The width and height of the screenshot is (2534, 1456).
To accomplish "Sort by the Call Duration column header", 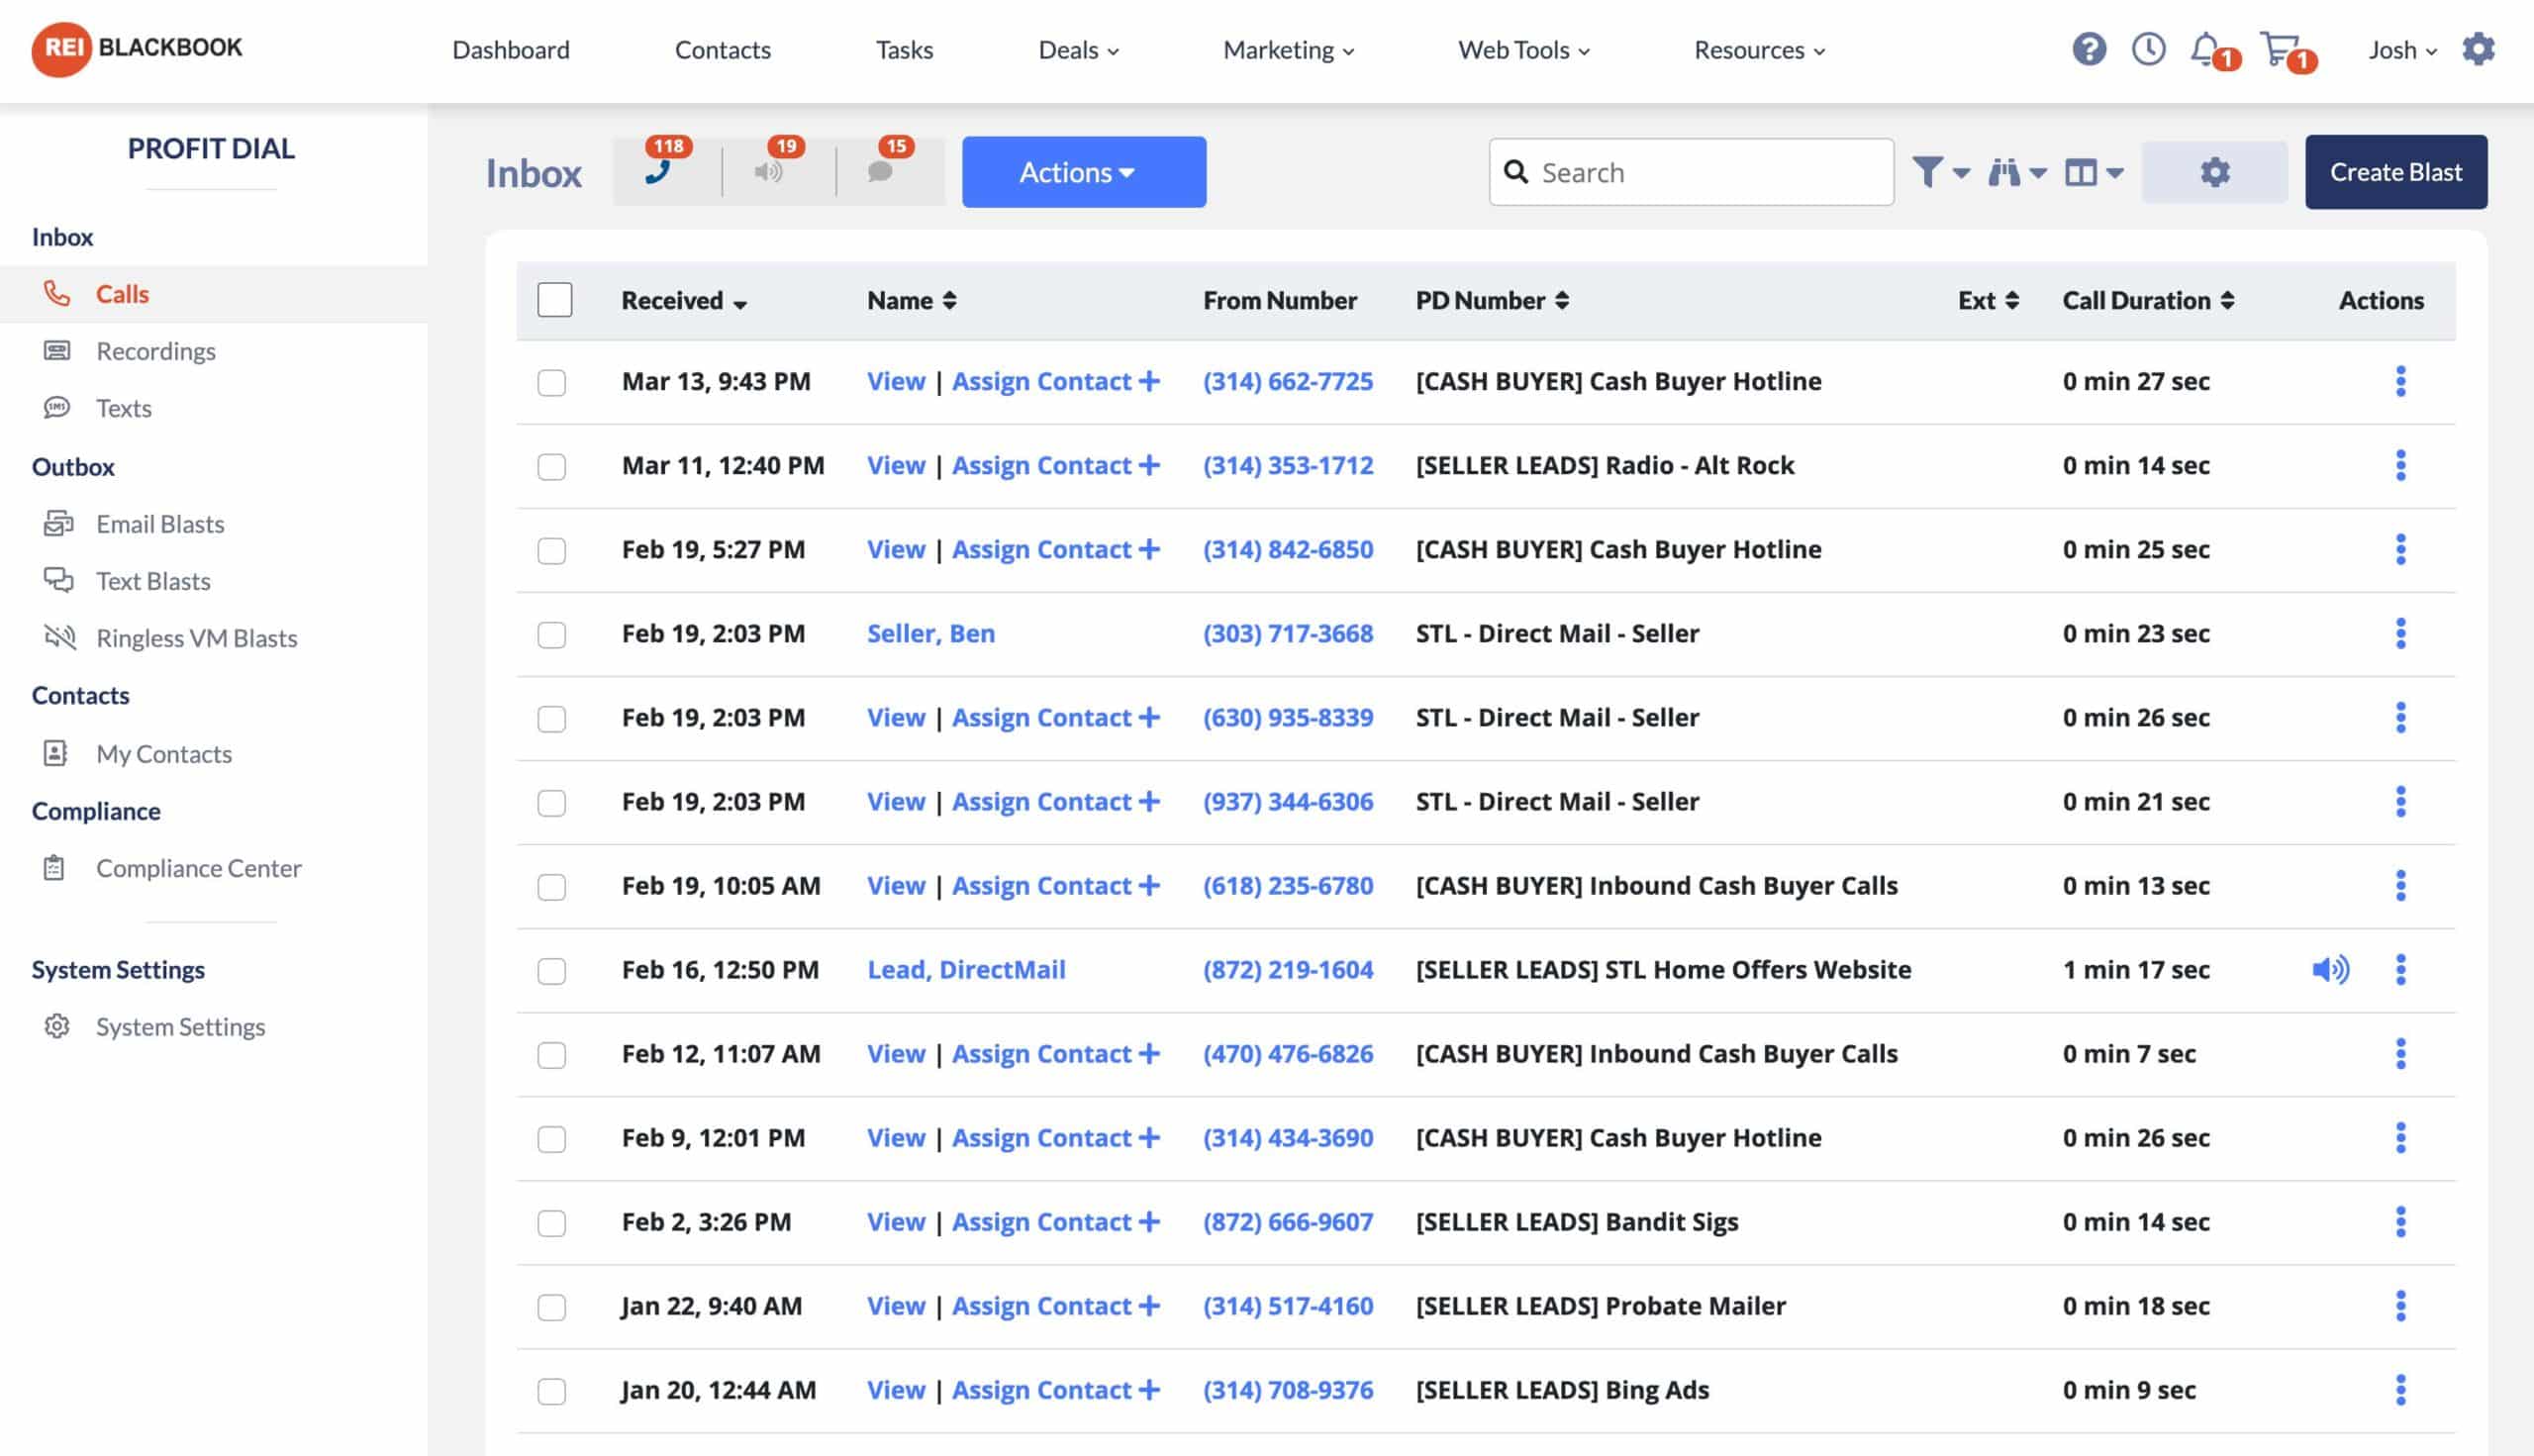I will point(2148,300).
